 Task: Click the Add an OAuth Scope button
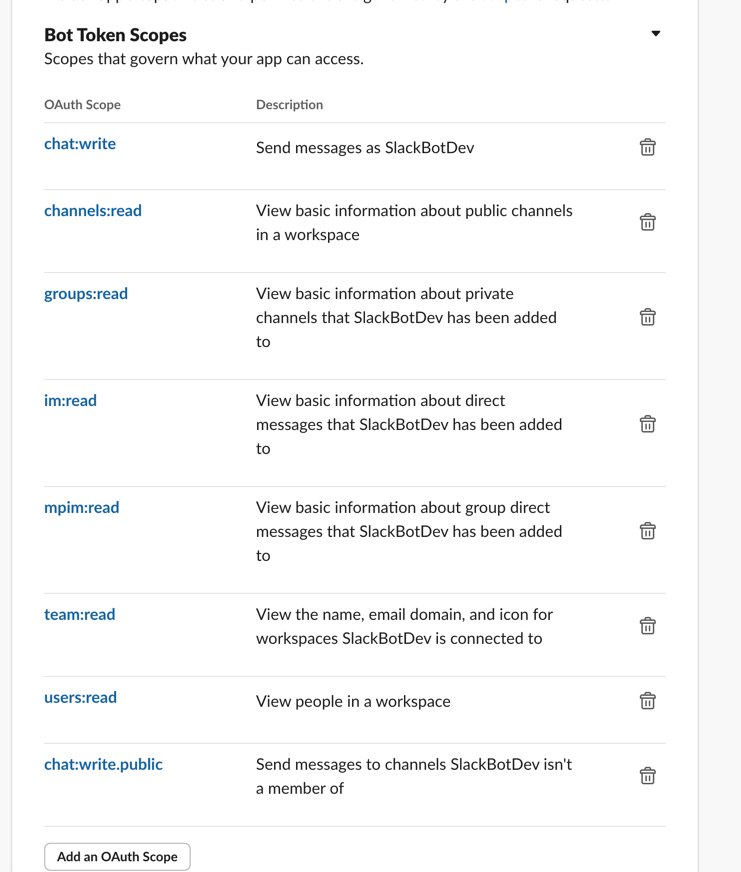pos(117,856)
